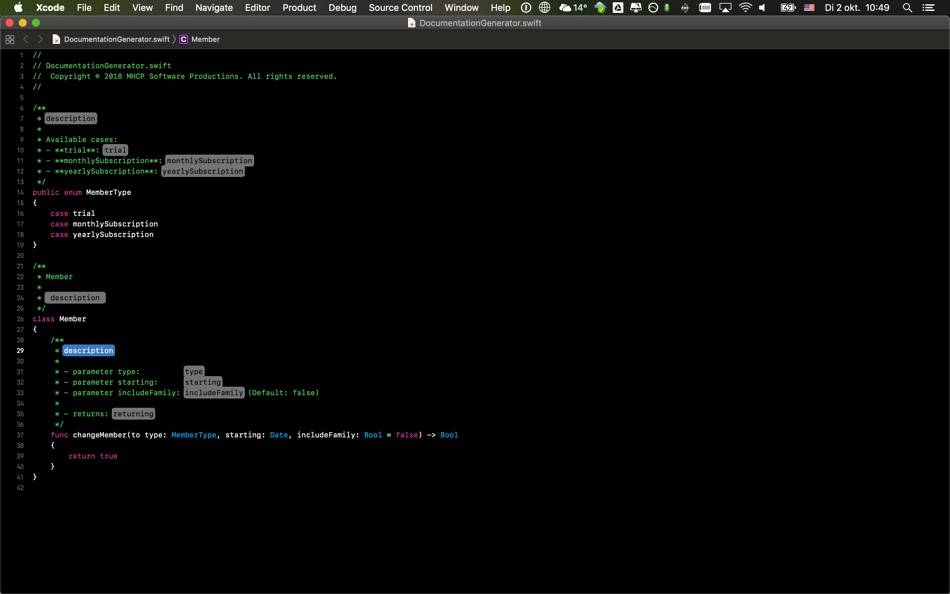Select the returning placeholder token
The image size is (950, 594).
click(x=133, y=413)
